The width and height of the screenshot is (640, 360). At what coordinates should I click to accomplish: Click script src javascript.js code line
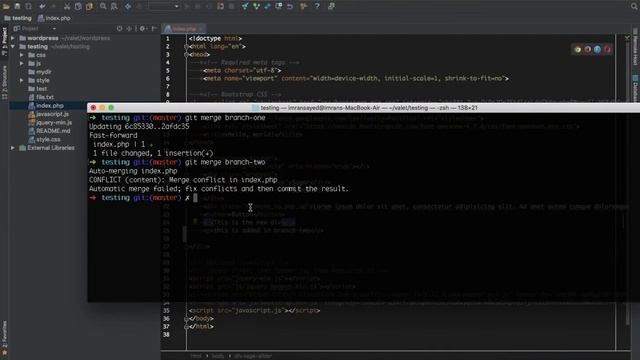(254, 311)
